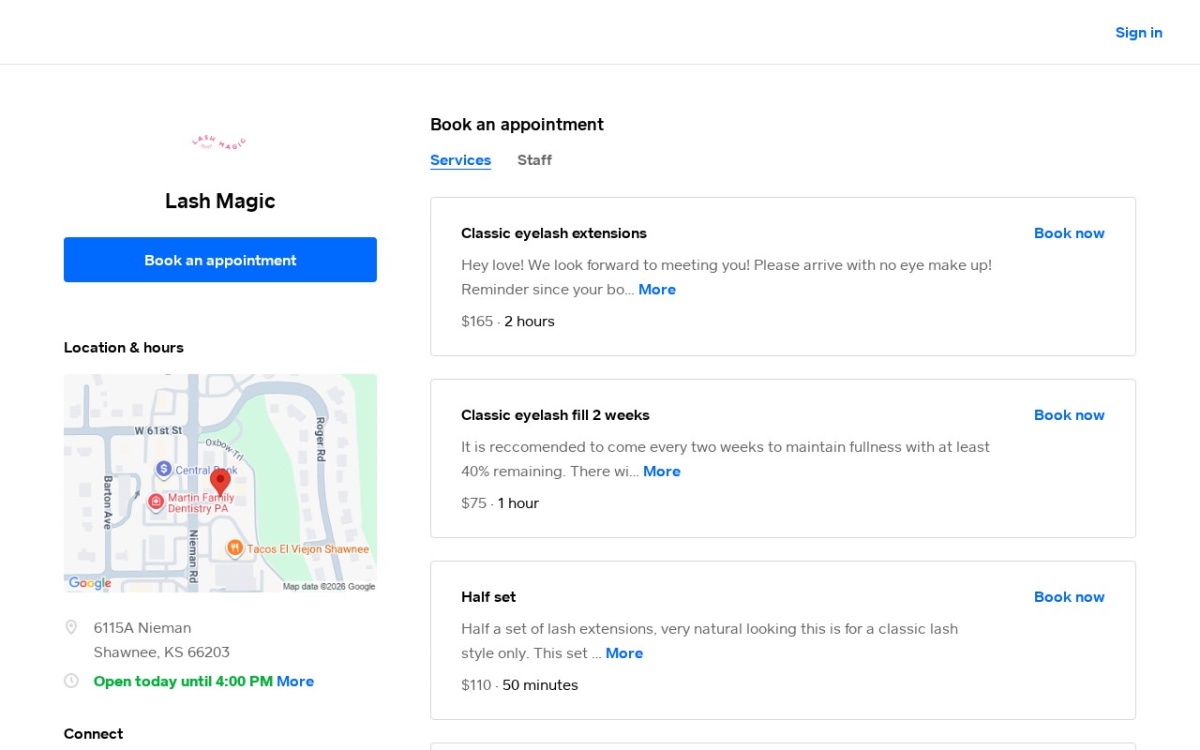The image size is (1200, 750).
Task: Click the Half set service title
Action: (488, 597)
